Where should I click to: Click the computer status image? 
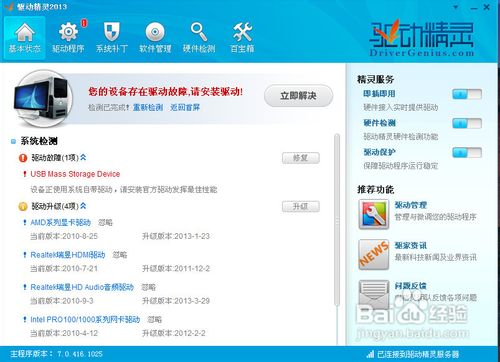43,97
